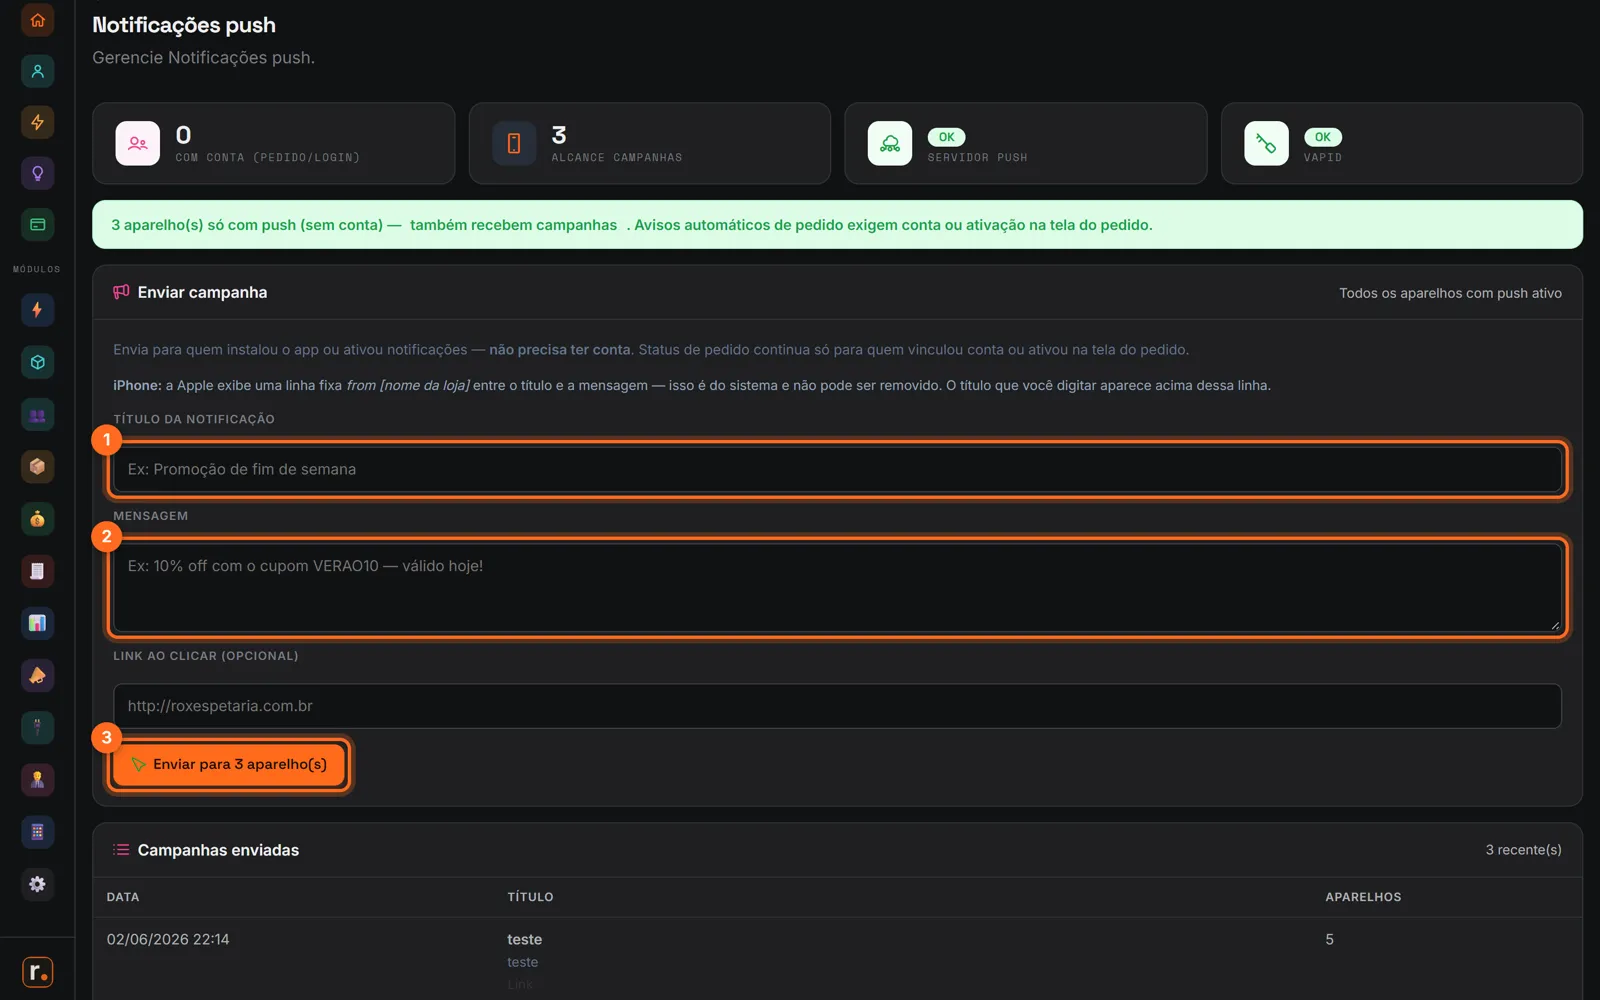Click 'Todos os aparelhos com push ativo' text
The height and width of the screenshot is (1000, 1600).
(1450, 293)
